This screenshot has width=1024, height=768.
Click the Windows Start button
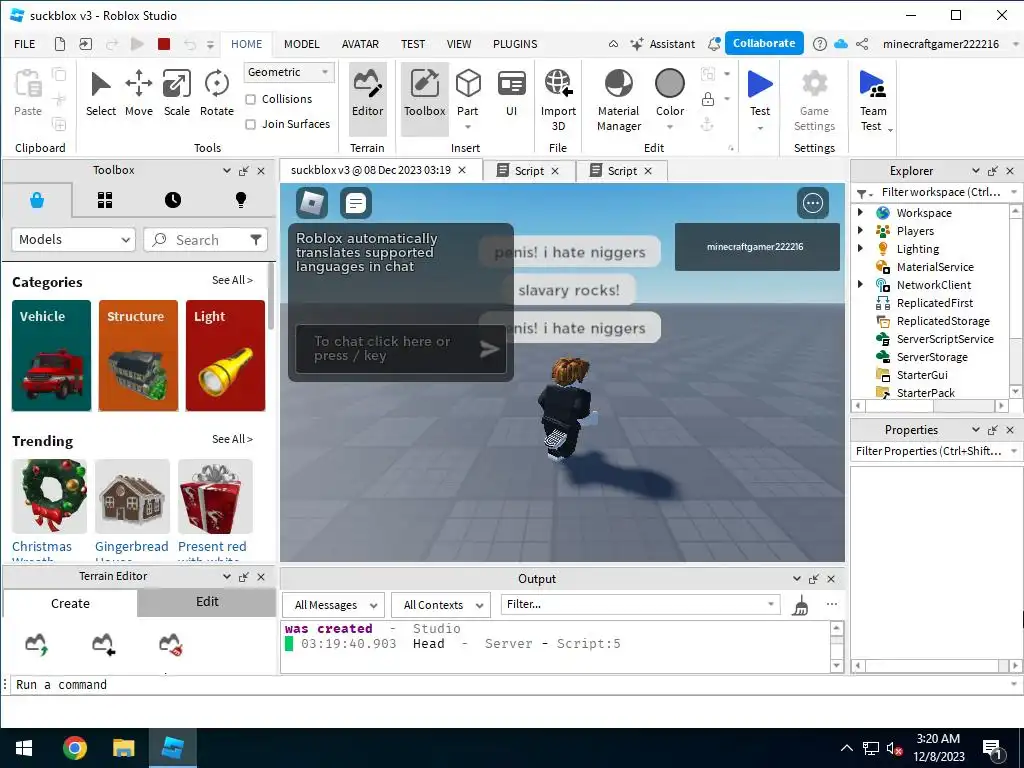(x=24, y=748)
